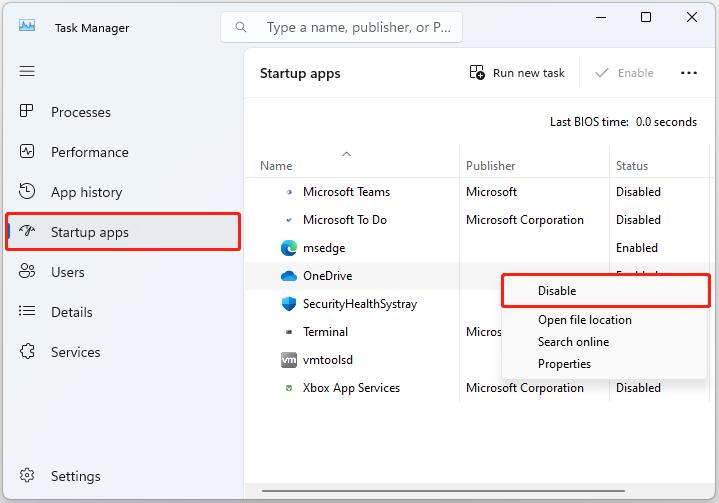719x503 pixels.
Task: Sort list by the Status column
Action: 632,166
